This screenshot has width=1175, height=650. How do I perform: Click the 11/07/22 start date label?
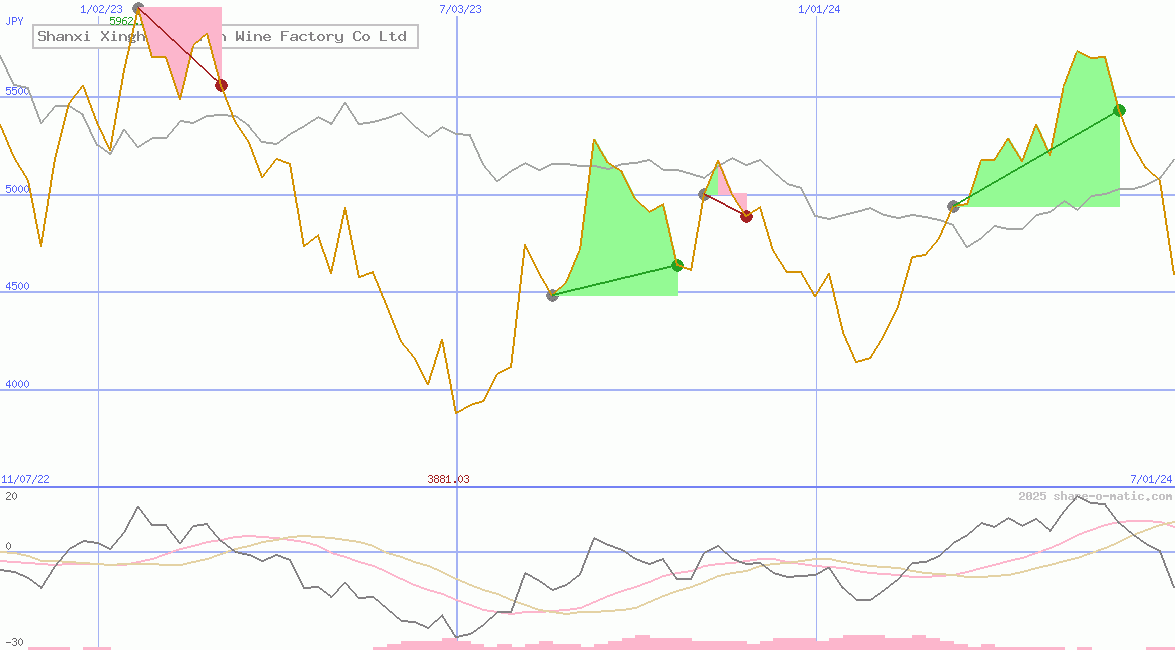click(25, 479)
